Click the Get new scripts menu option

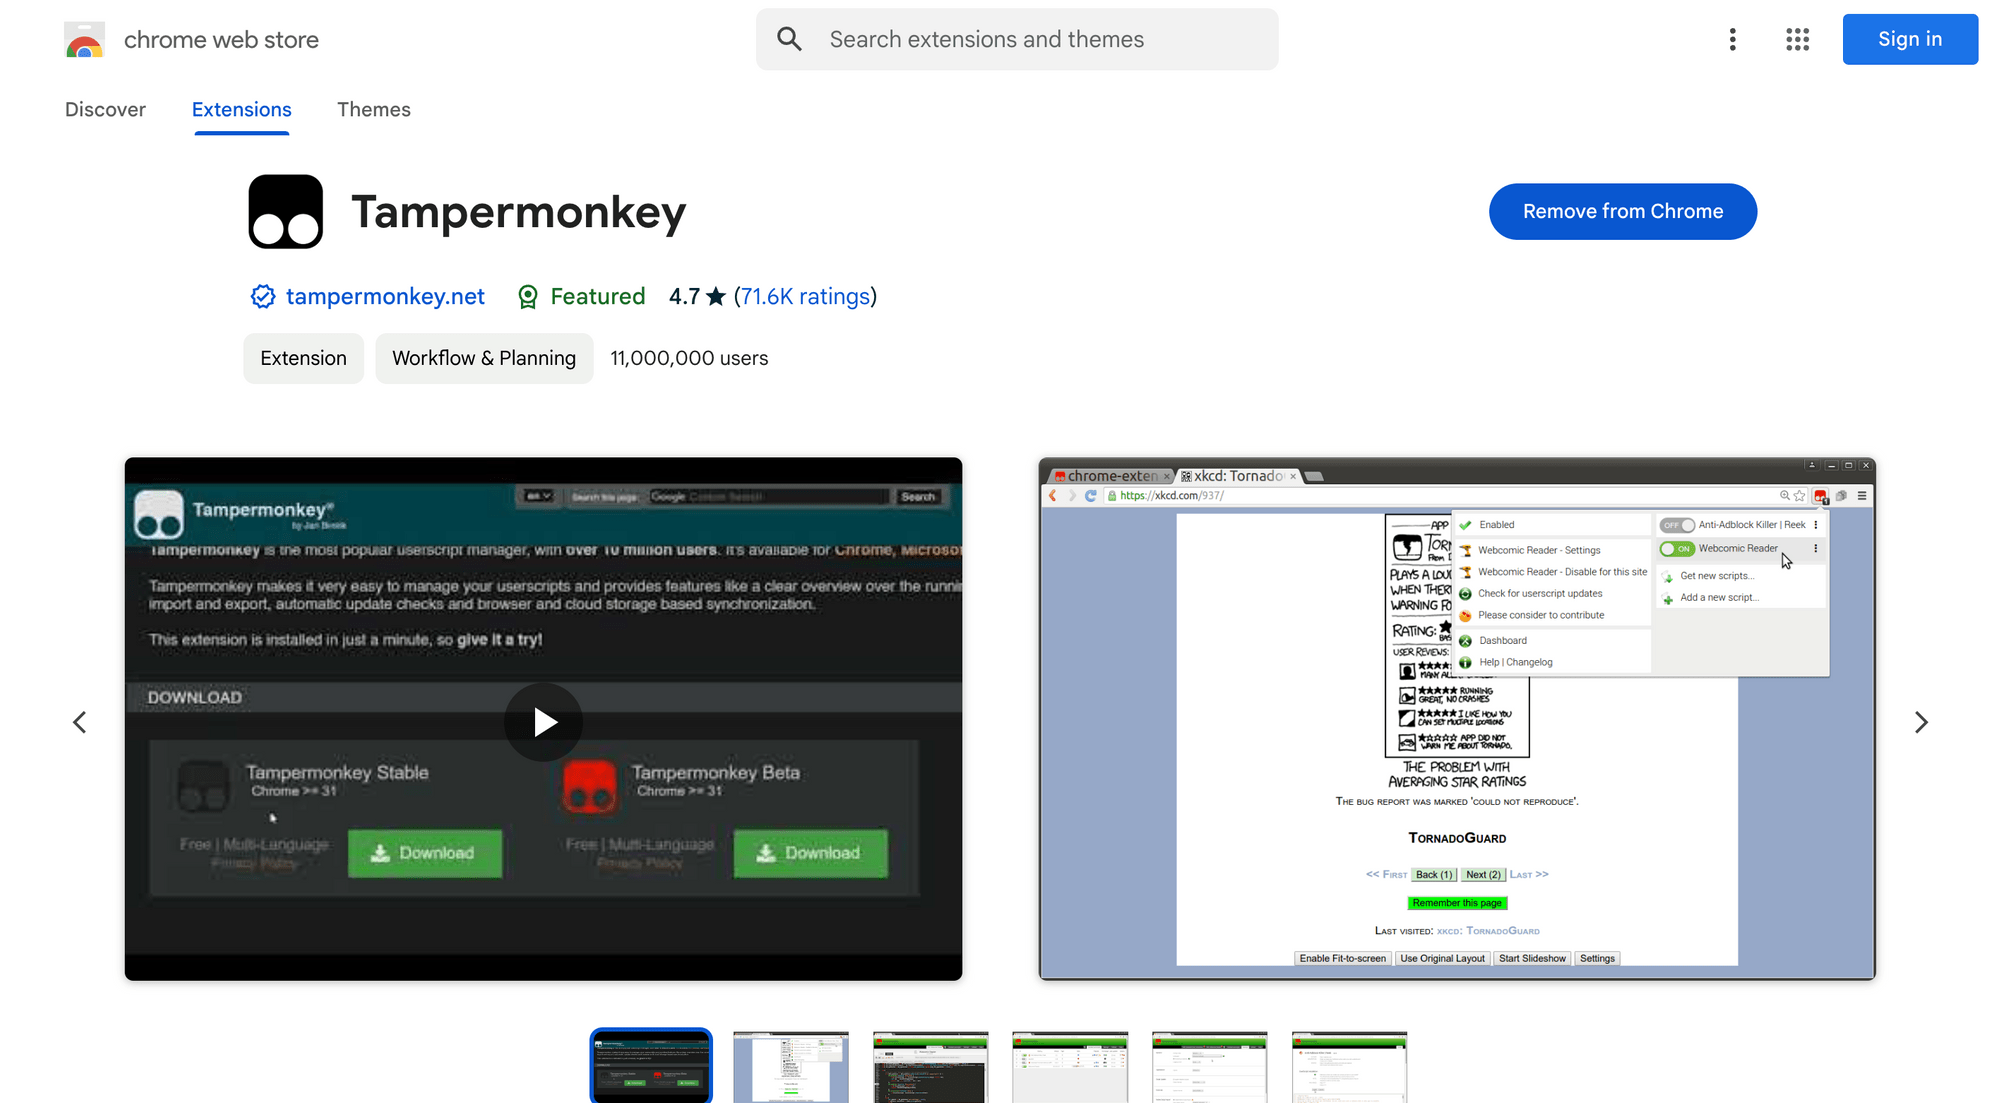pyautogui.click(x=1716, y=575)
